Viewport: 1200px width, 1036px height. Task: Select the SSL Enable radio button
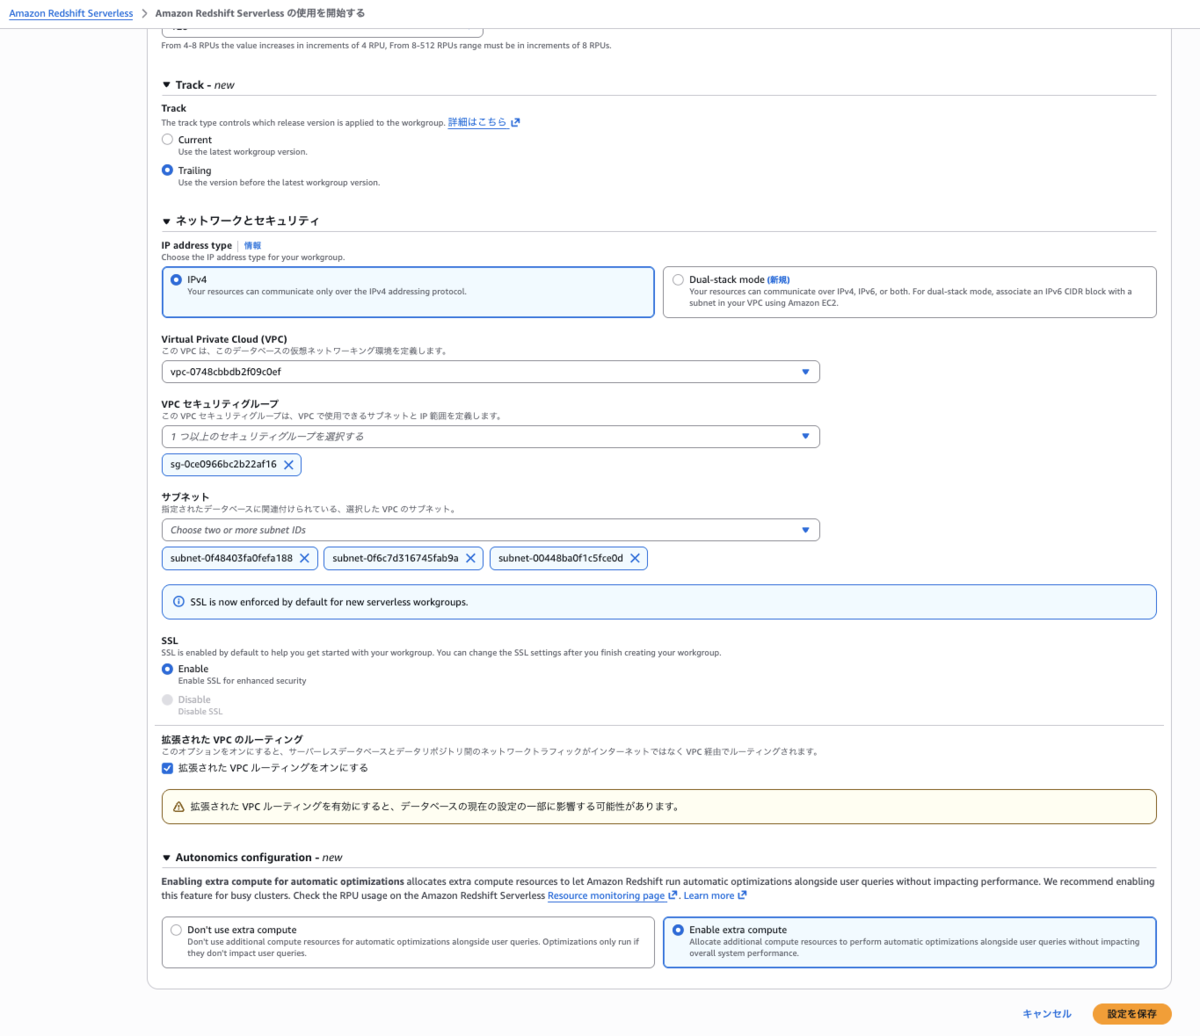[167, 669]
